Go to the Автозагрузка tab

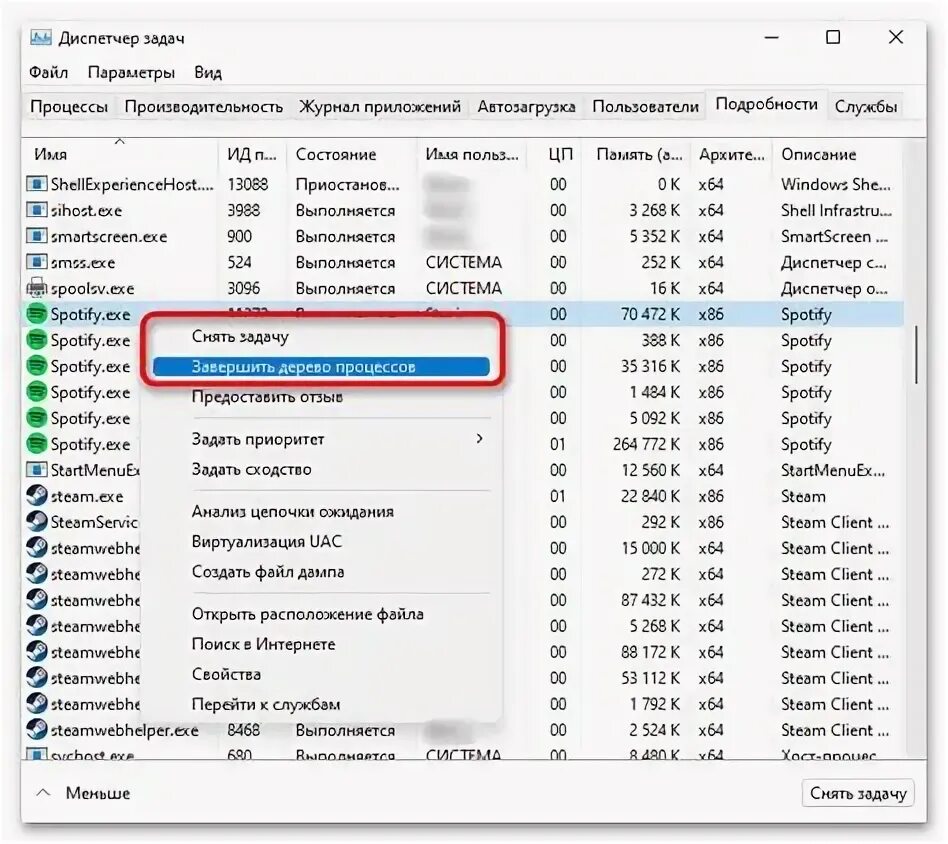526,106
